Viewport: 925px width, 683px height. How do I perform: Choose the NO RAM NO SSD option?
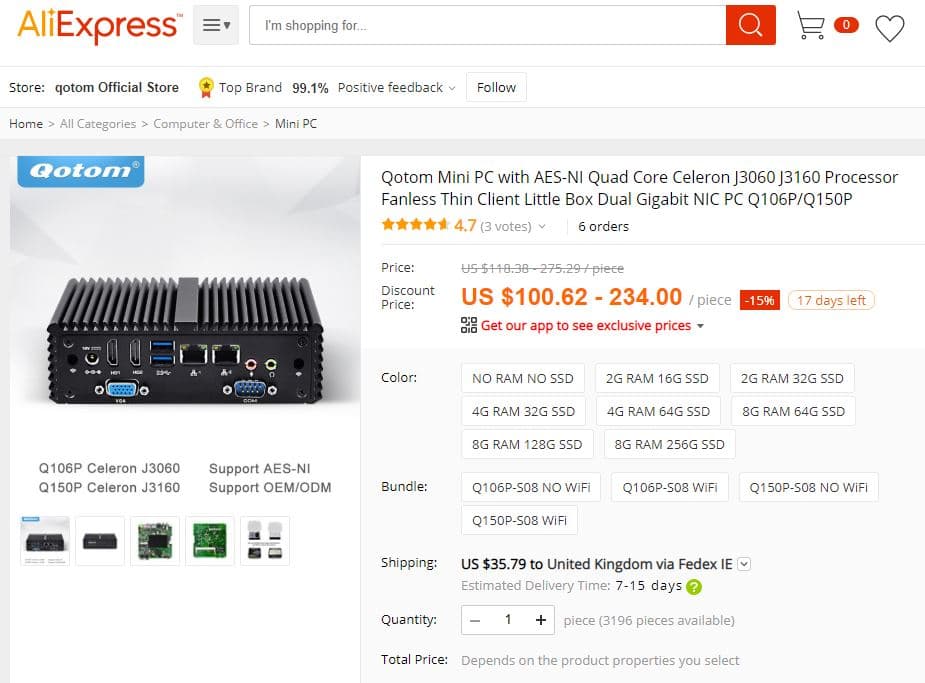pos(523,378)
